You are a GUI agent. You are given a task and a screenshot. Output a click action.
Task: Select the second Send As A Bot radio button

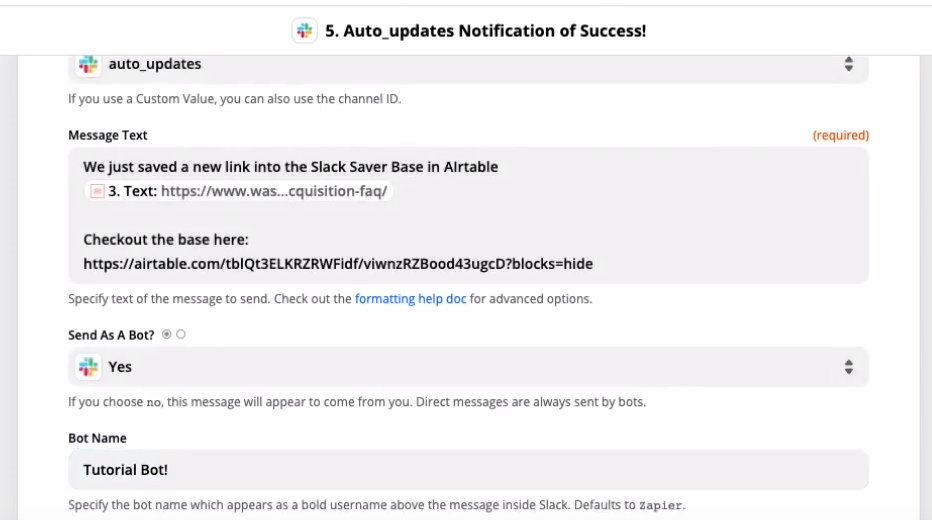click(181, 335)
